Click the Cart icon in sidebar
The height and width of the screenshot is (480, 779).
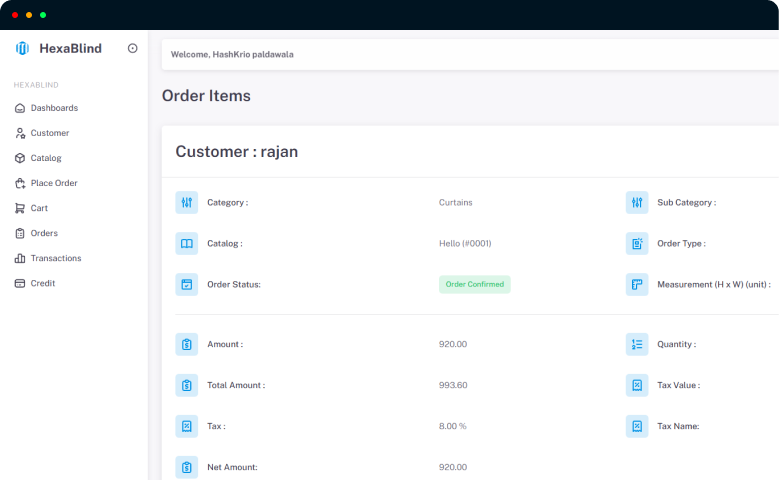coord(20,208)
